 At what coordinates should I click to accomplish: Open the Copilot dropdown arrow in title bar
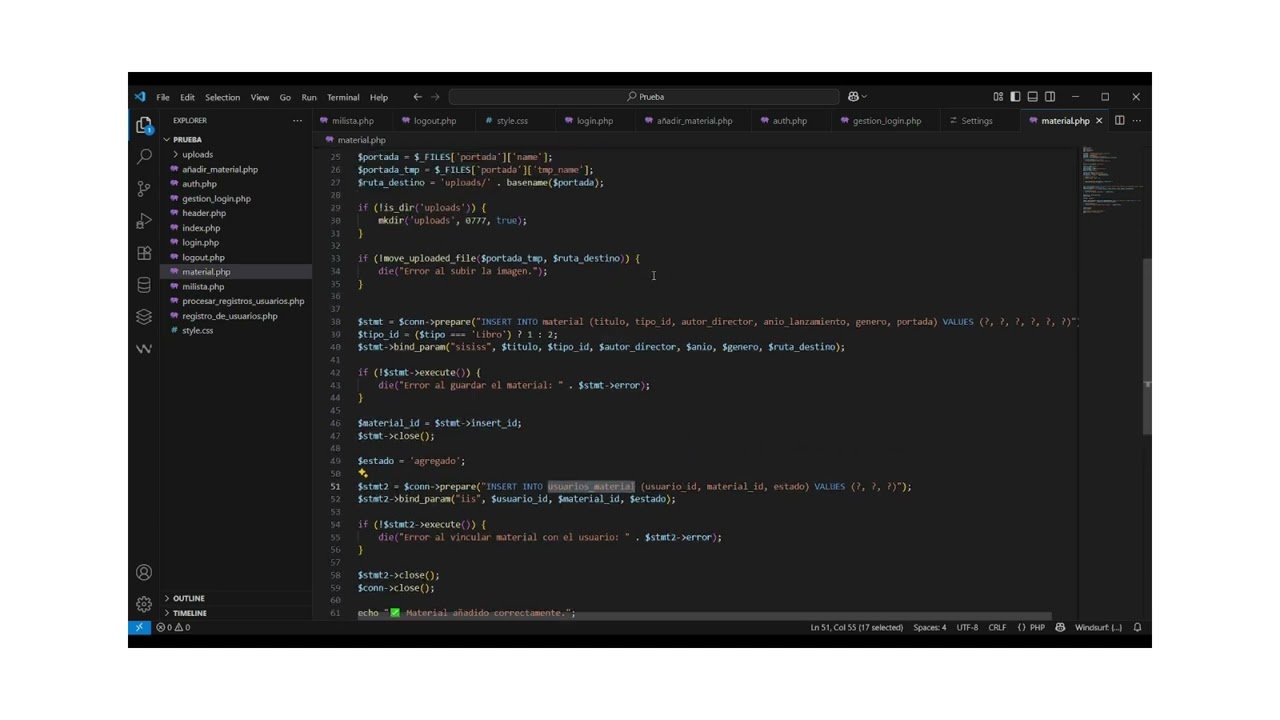[x=864, y=97]
